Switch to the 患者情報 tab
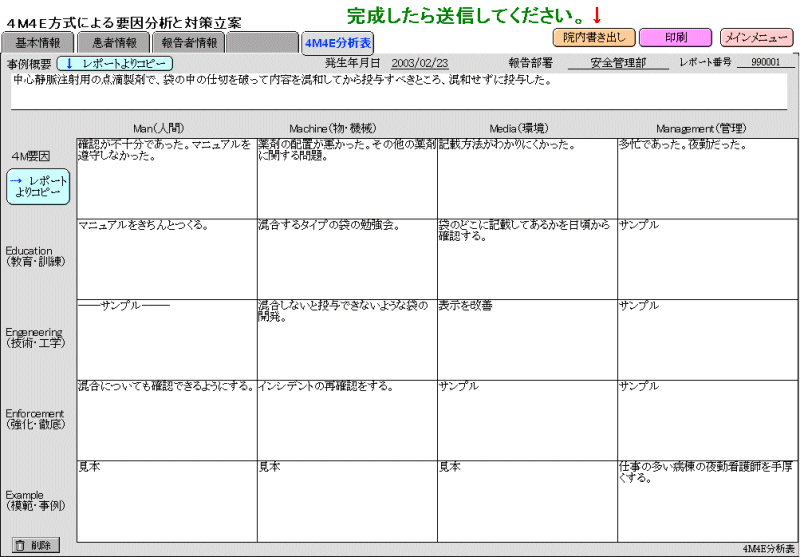The image size is (800, 557). click(x=114, y=43)
